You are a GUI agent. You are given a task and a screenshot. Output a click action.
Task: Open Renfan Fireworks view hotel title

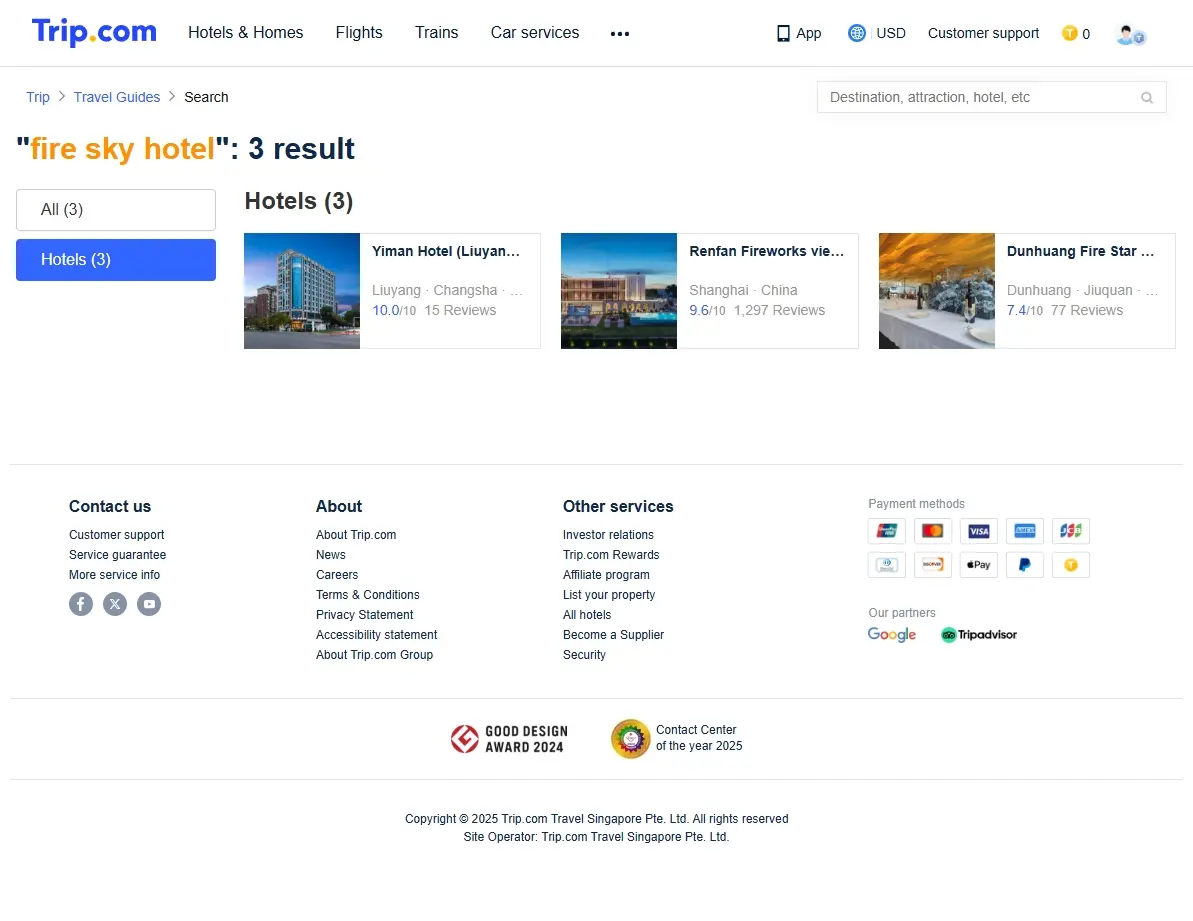pyautogui.click(x=767, y=251)
